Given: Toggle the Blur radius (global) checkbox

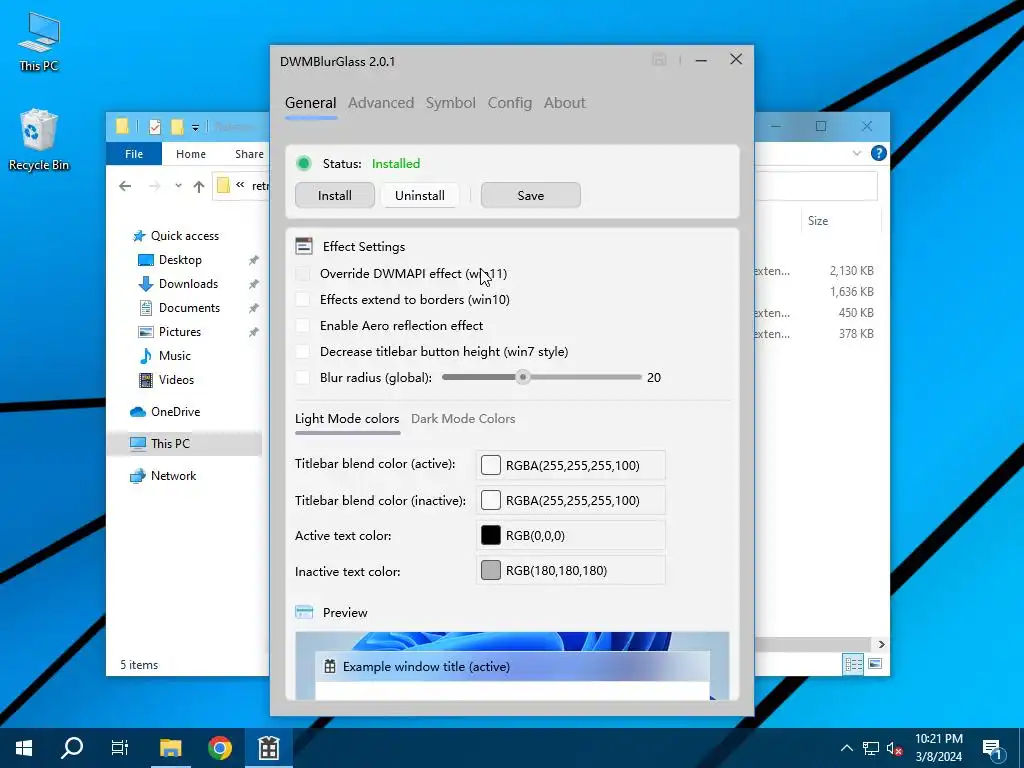Looking at the screenshot, I should (303, 377).
